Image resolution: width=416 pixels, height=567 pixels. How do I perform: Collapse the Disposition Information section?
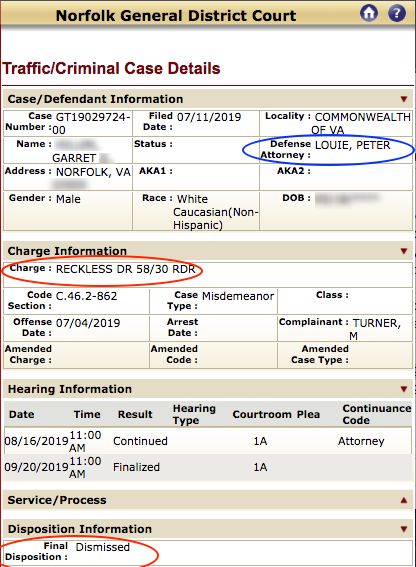(404, 529)
